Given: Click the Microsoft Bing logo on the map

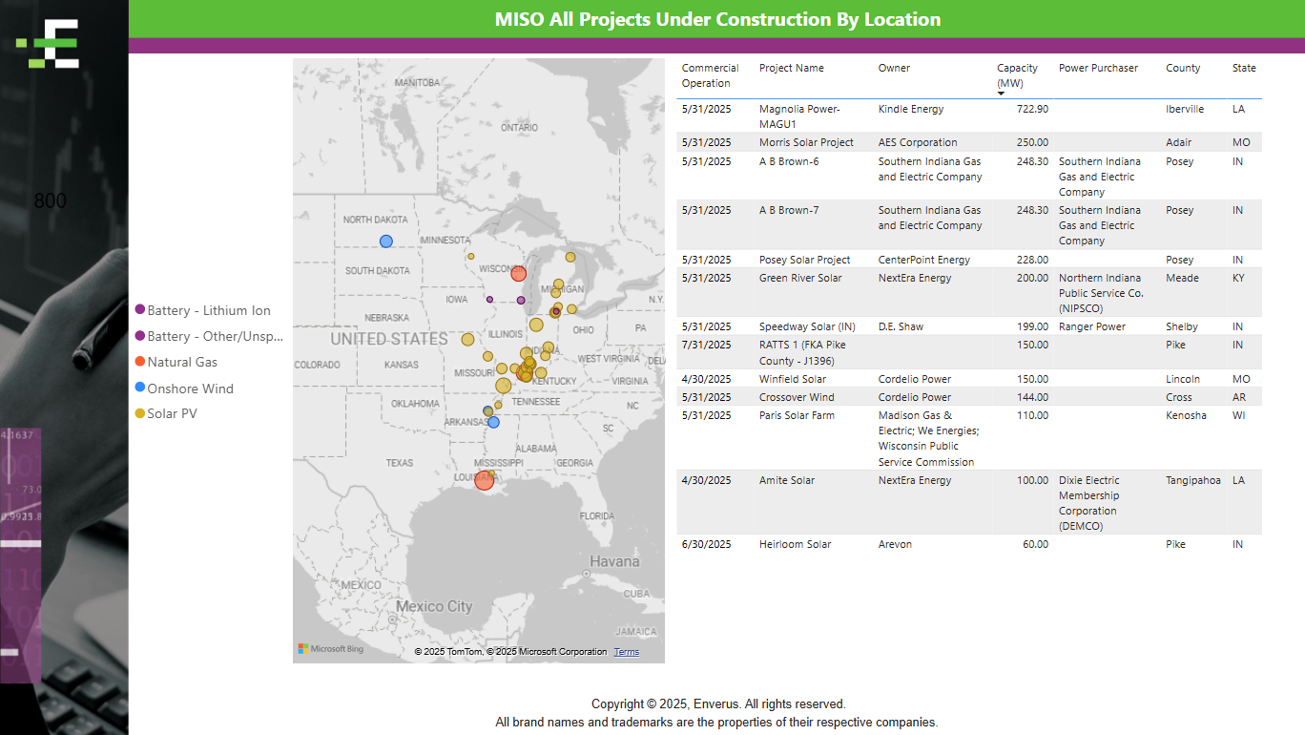Looking at the screenshot, I should tap(331, 649).
